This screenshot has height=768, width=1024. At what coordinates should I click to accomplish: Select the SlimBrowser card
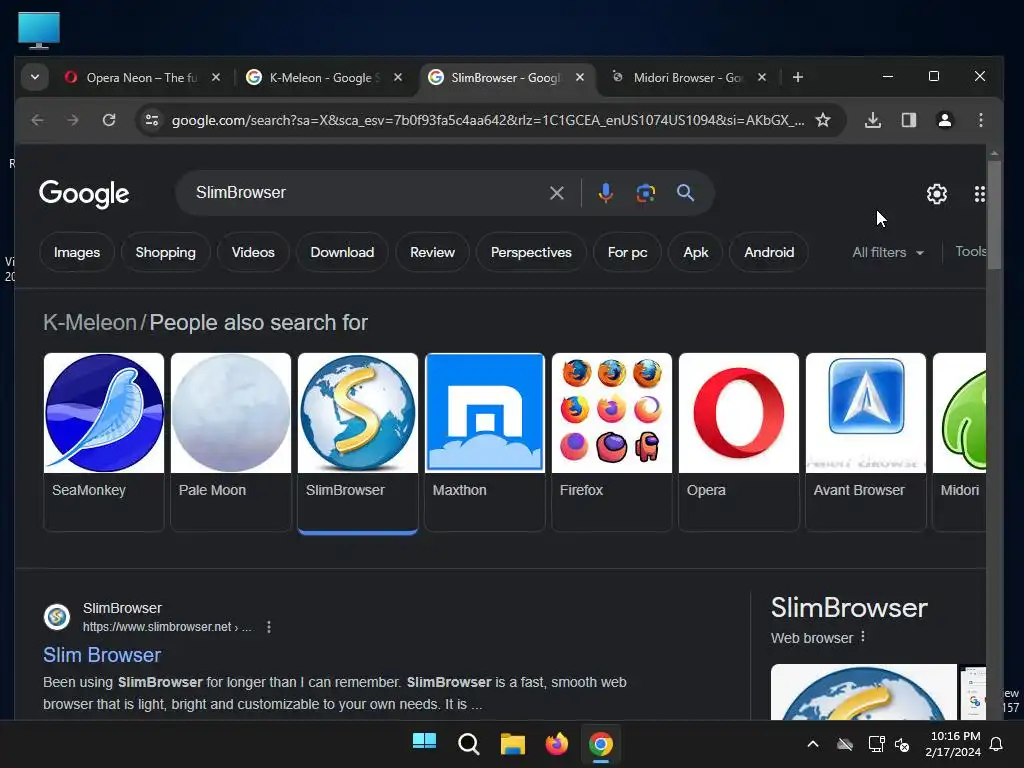point(358,442)
